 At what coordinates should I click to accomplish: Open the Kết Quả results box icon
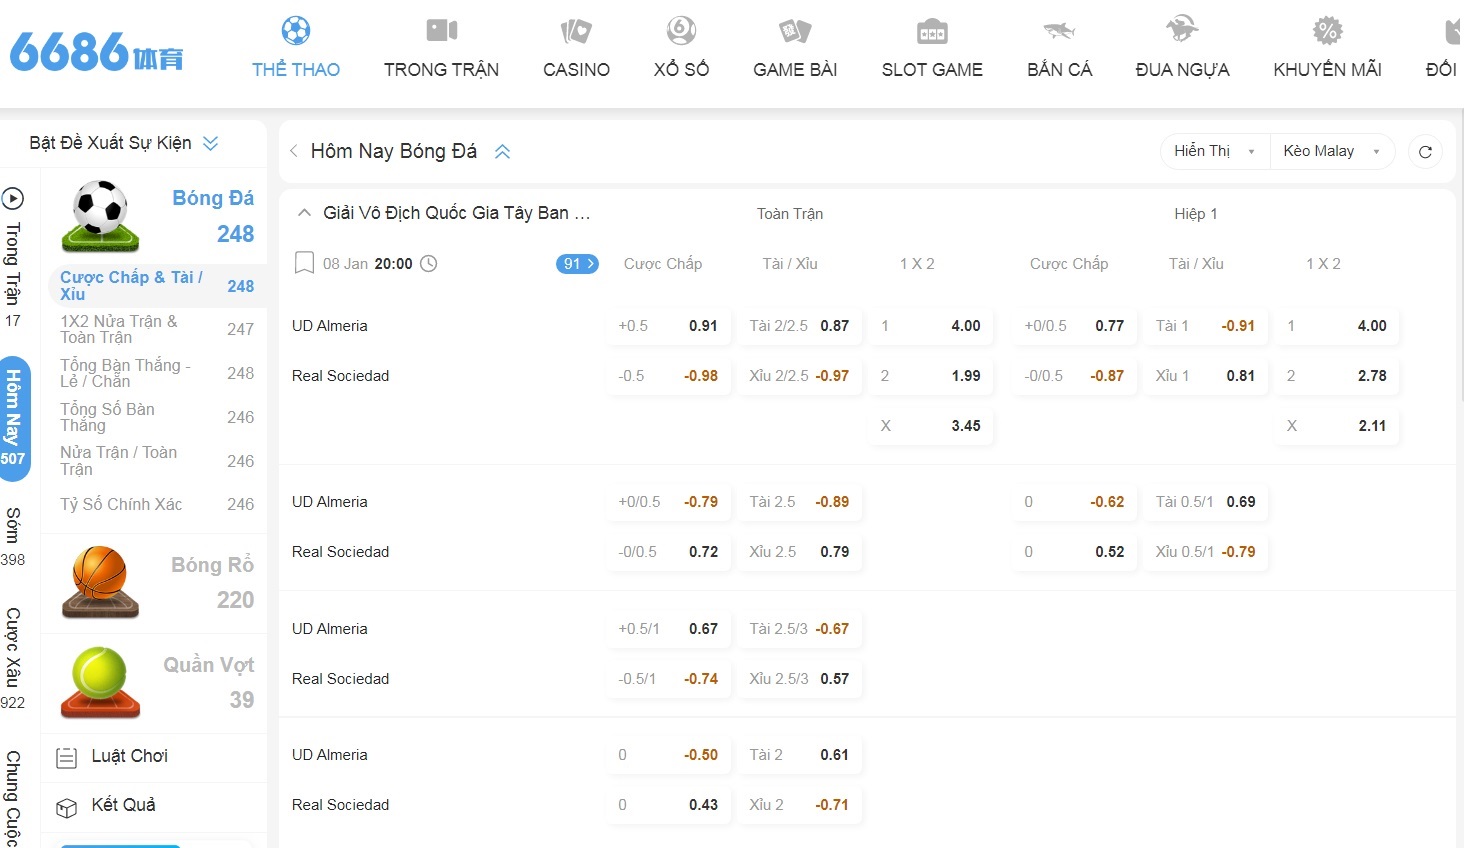(66, 807)
